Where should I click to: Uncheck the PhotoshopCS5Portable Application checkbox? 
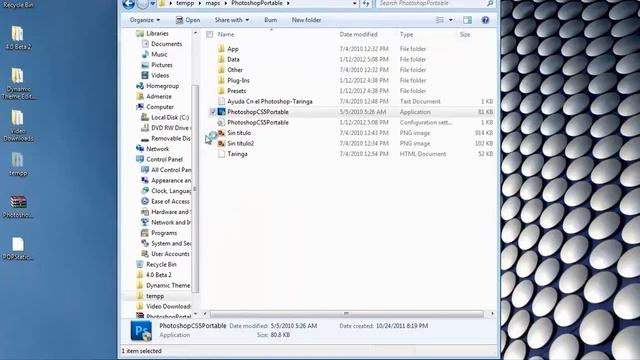point(212,112)
